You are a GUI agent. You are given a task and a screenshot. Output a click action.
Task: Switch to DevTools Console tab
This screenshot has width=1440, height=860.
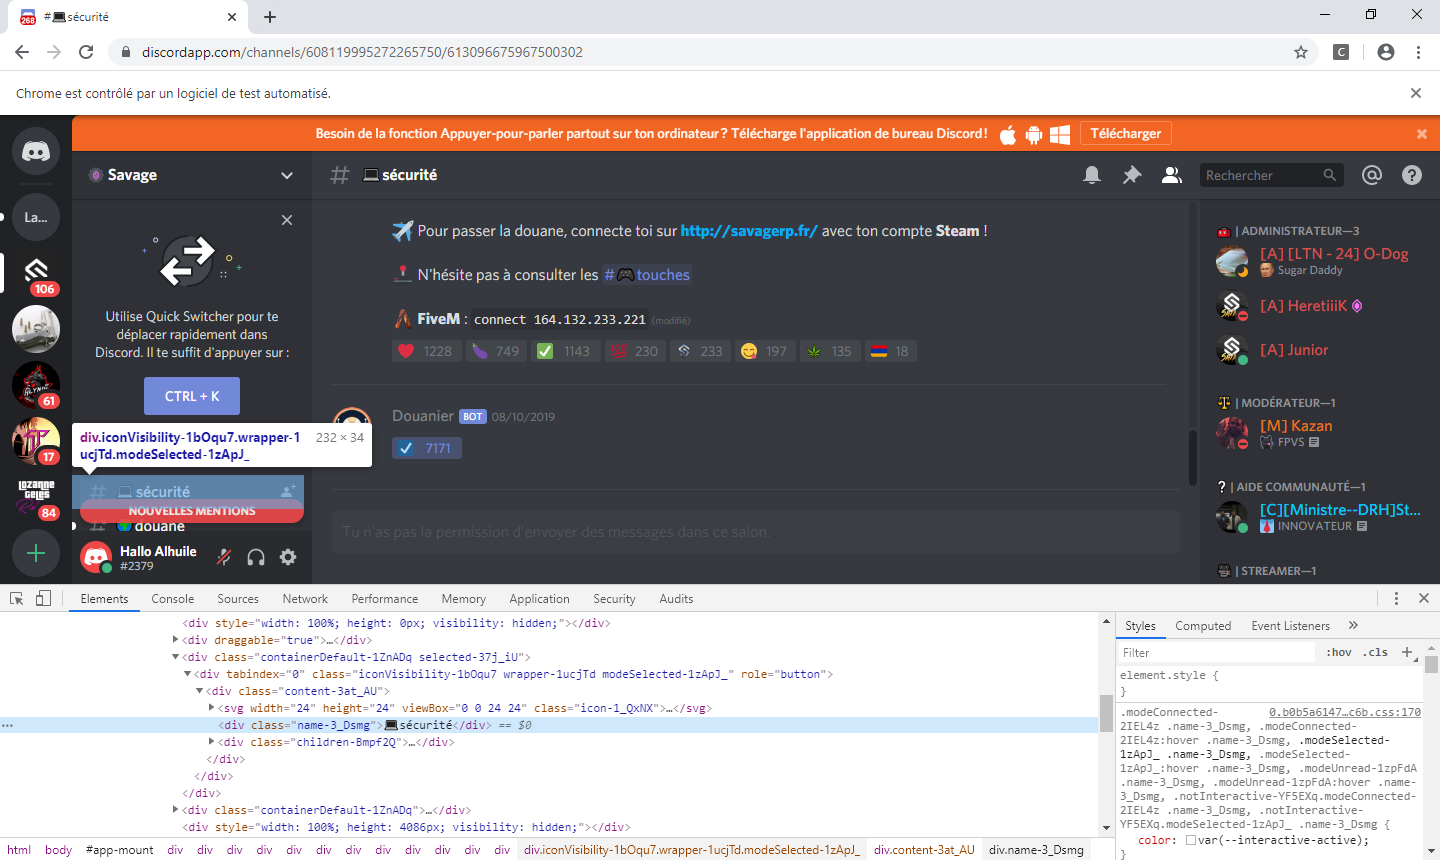pyautogui.click(x=173, y=599)
